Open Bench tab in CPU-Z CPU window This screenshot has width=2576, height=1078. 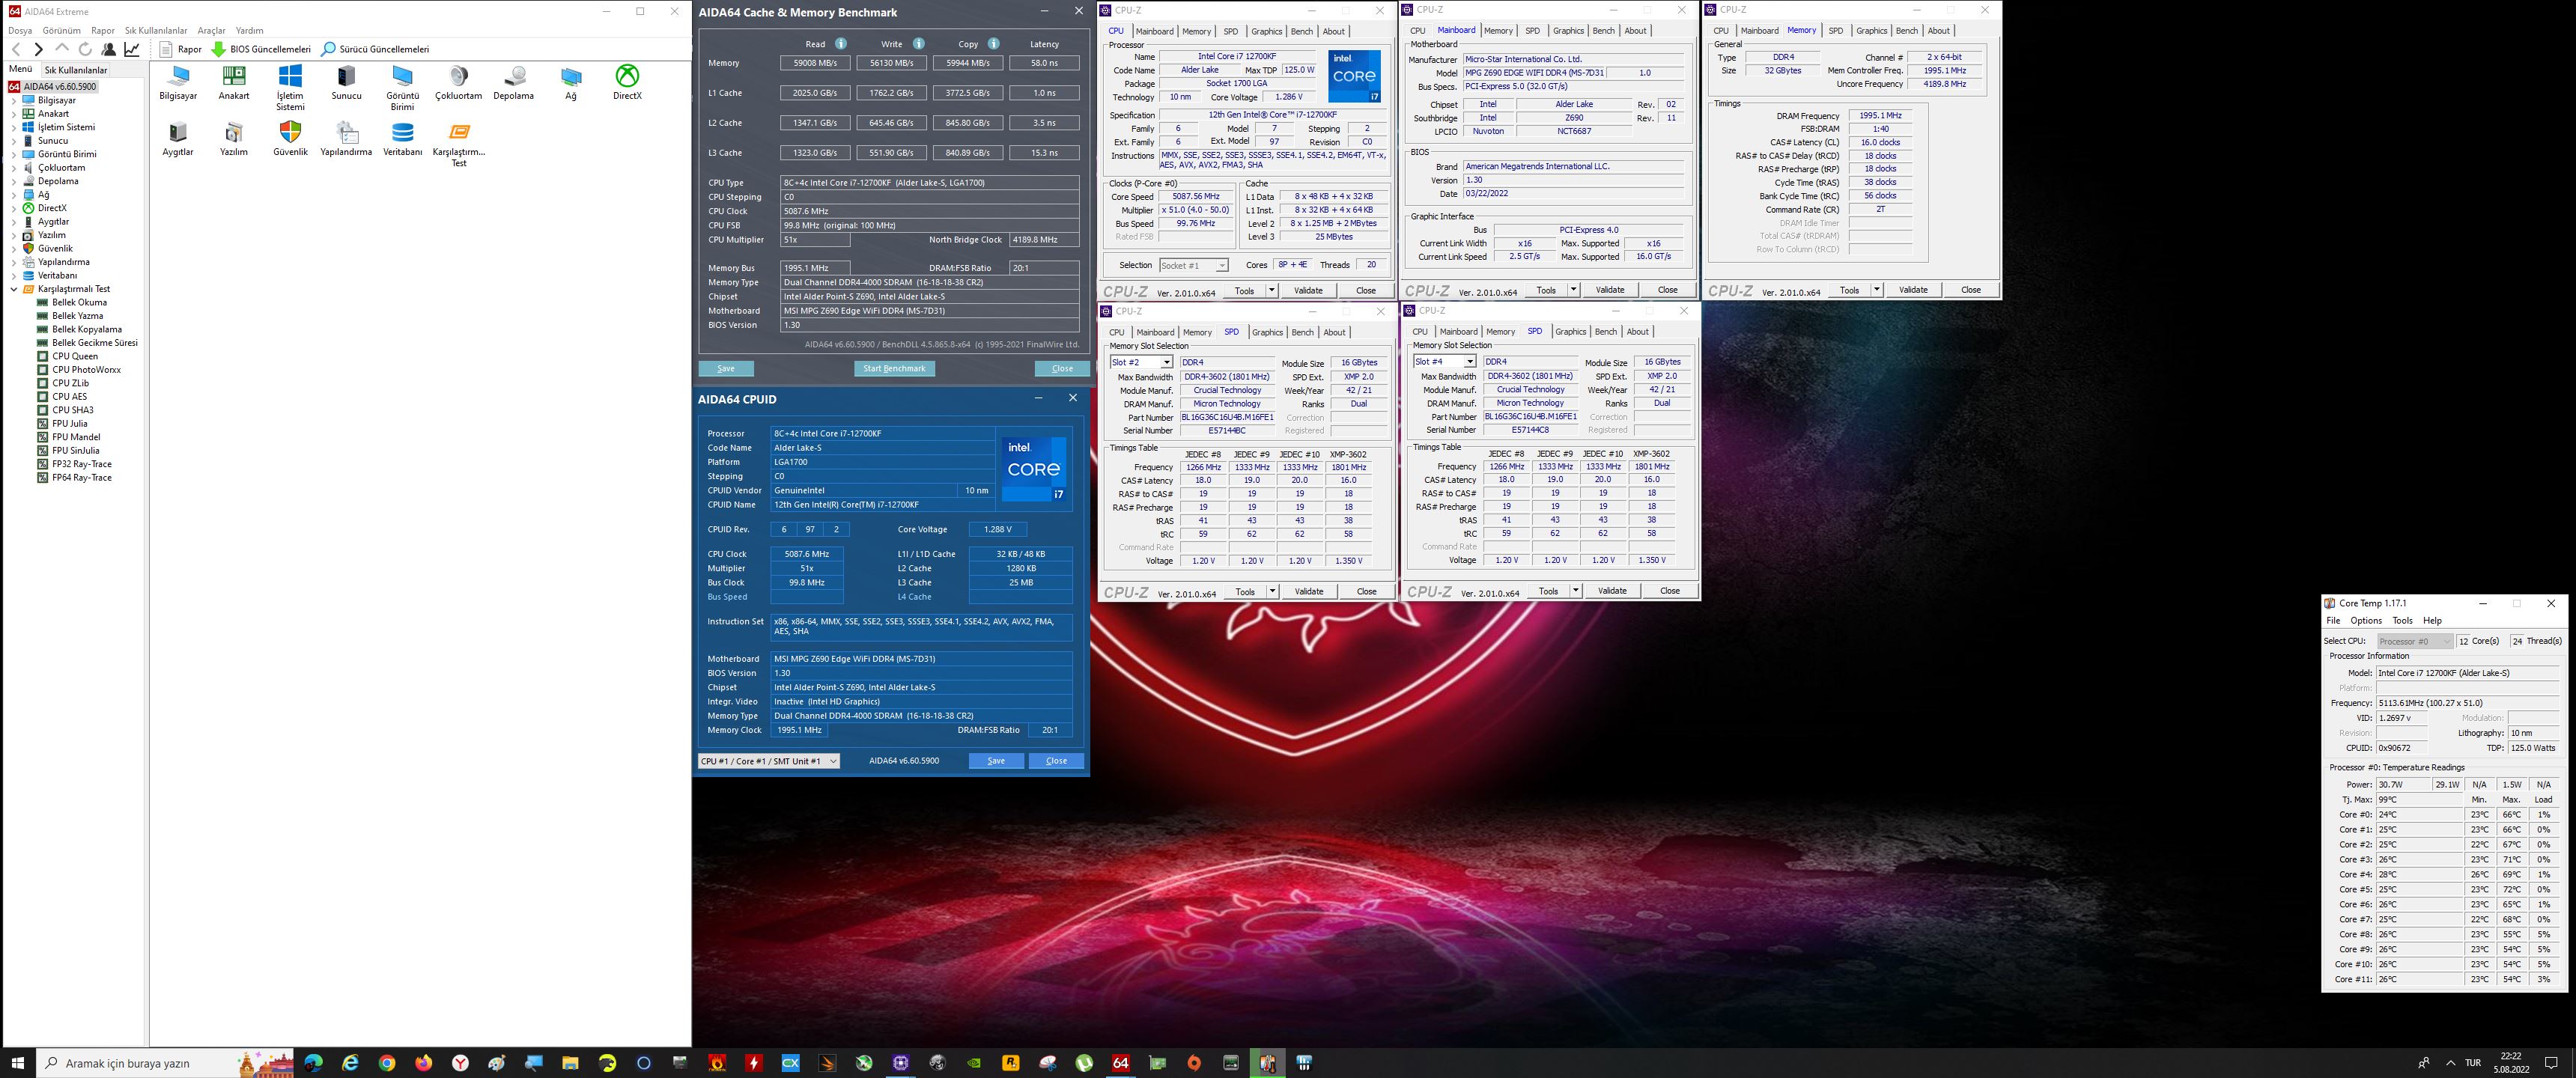(1301, 31)
